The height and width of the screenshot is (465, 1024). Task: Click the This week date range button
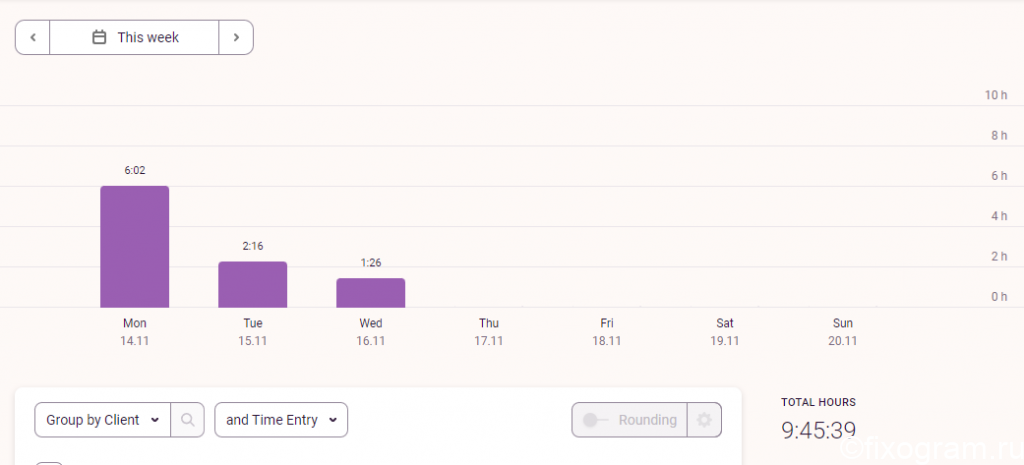pyautogui.click(x=135, y=37)
